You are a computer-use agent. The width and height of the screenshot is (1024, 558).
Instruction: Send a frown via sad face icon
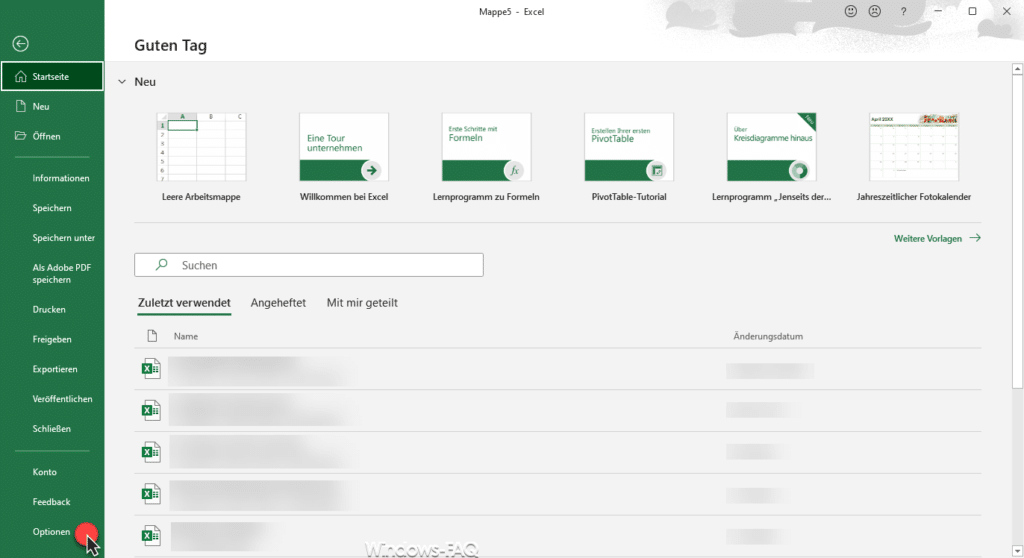(874, 11)
